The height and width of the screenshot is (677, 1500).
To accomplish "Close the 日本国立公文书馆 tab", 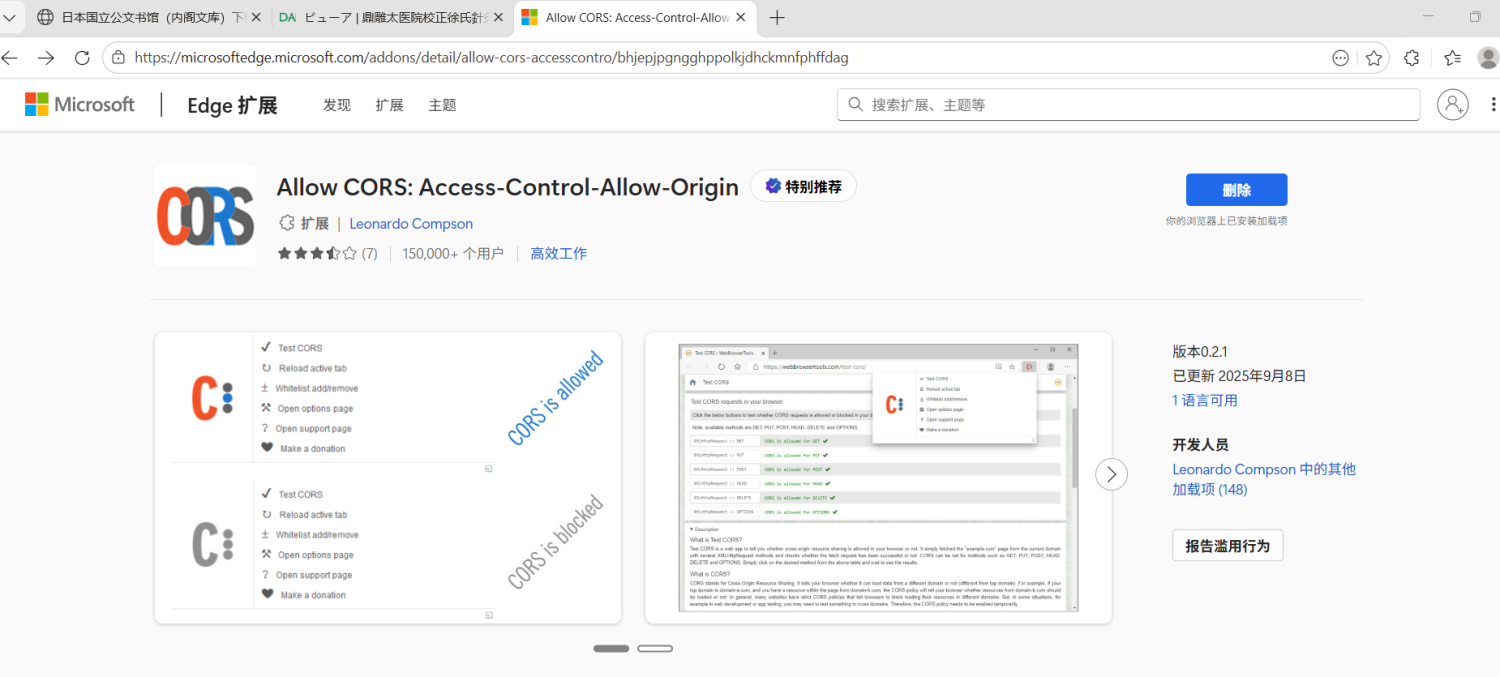I will (x=255, y=17).
